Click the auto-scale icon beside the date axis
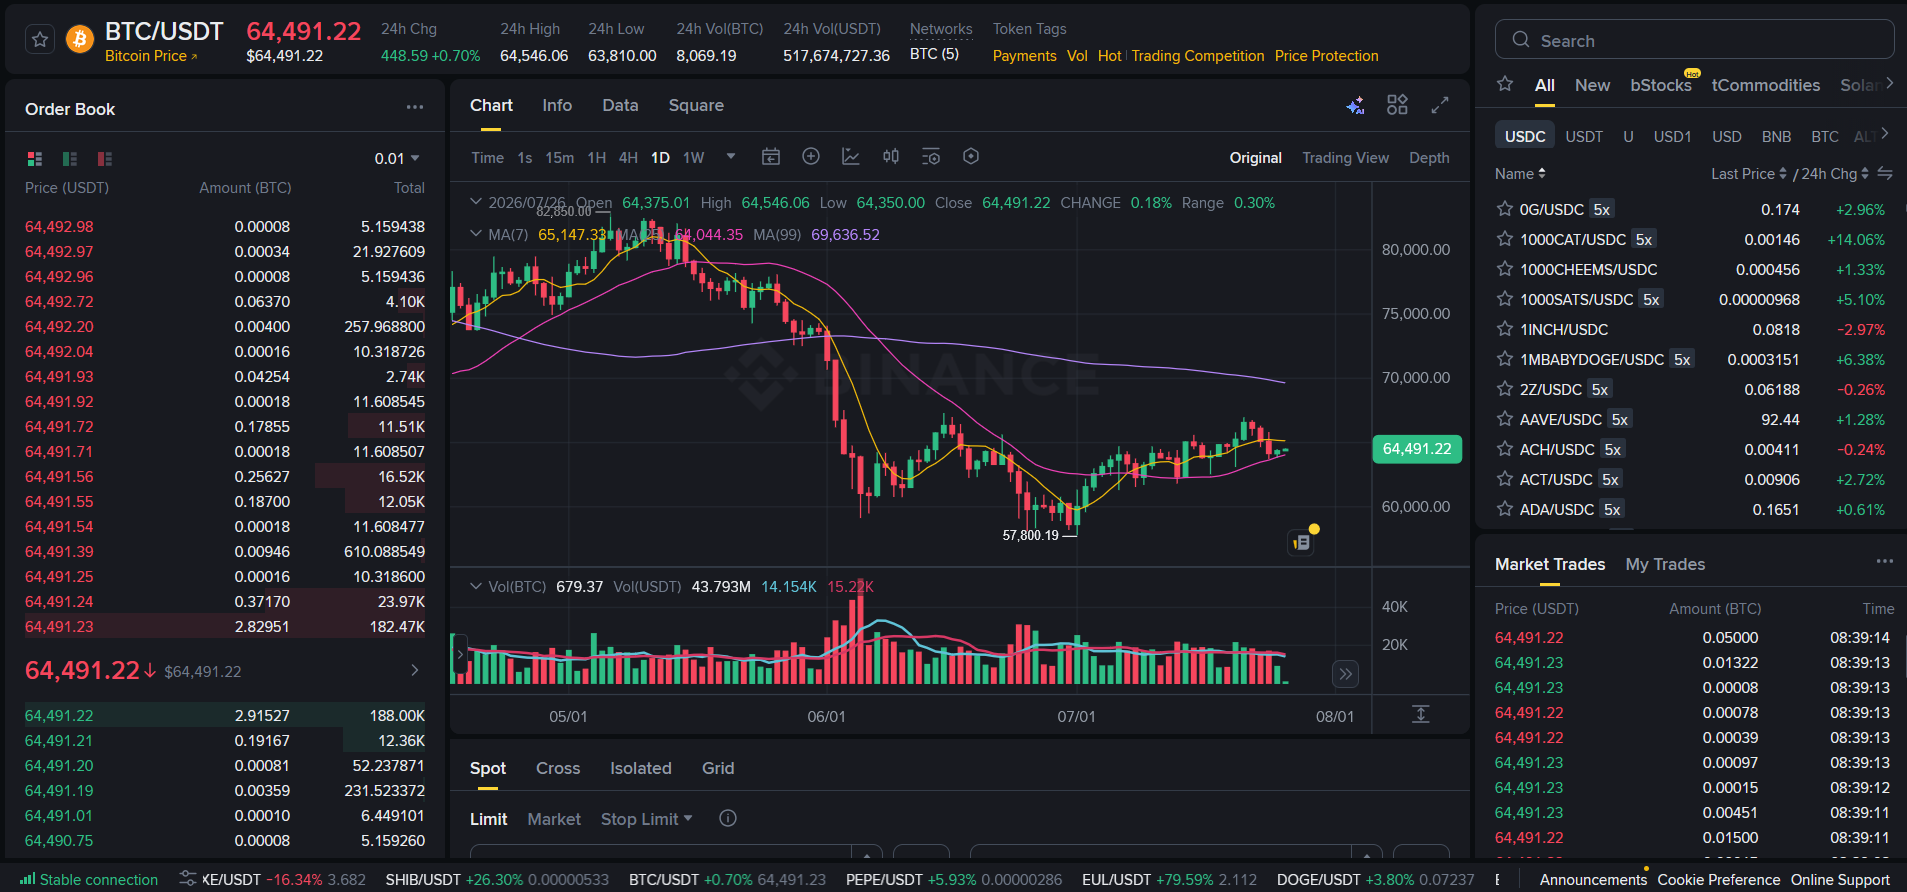 click(1421, 714)
